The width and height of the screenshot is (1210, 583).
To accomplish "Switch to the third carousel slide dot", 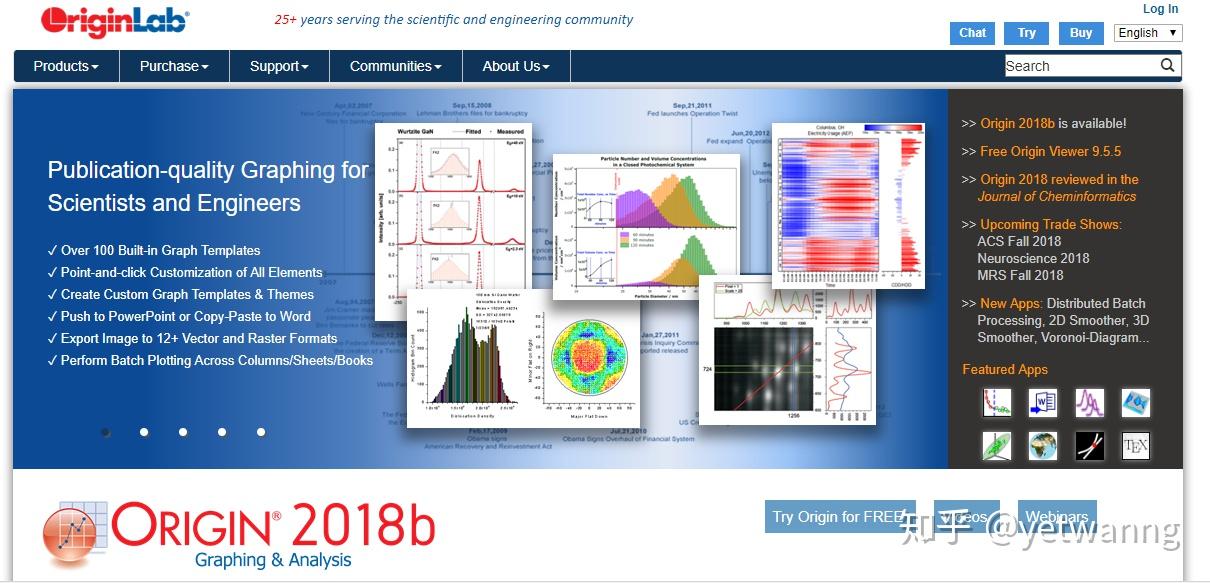I will 183,432.
